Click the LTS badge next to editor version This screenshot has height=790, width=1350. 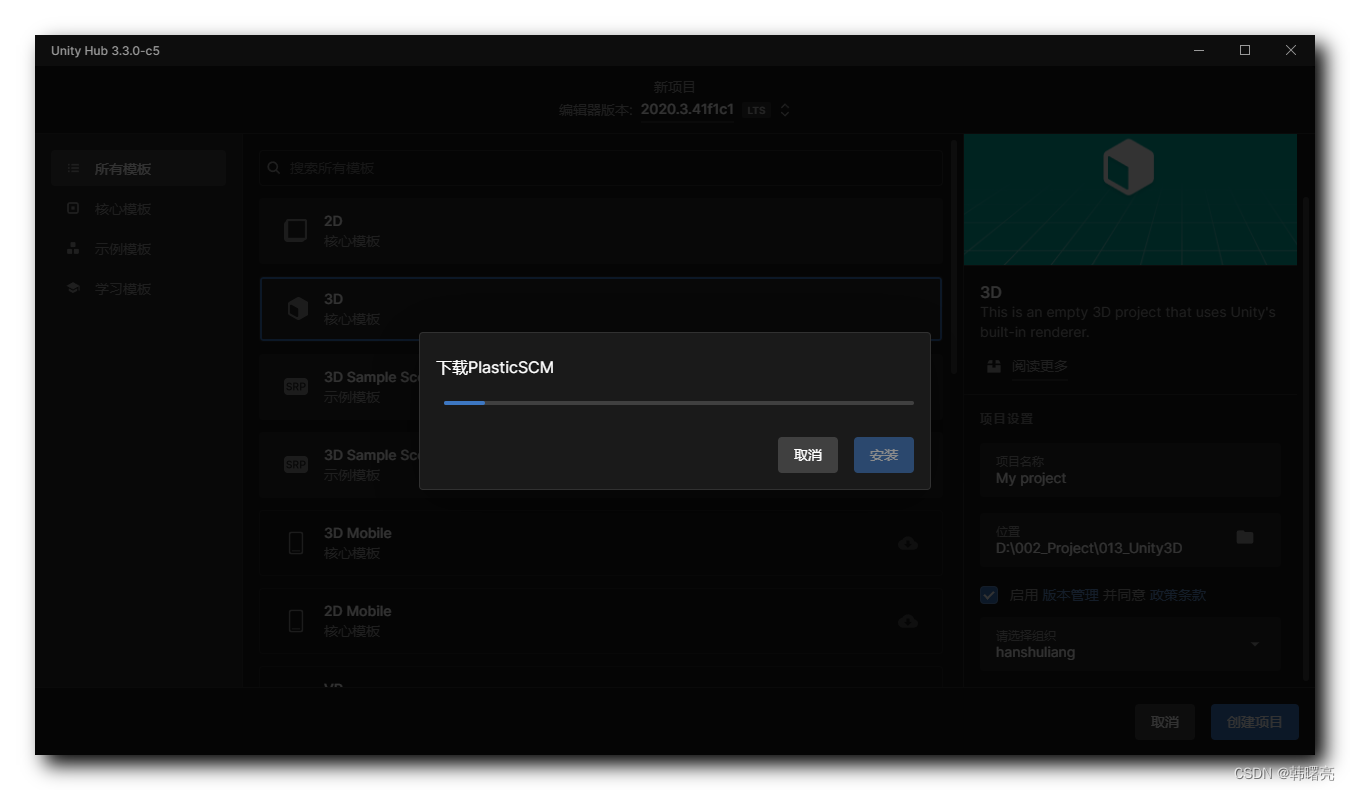point(756,110)
